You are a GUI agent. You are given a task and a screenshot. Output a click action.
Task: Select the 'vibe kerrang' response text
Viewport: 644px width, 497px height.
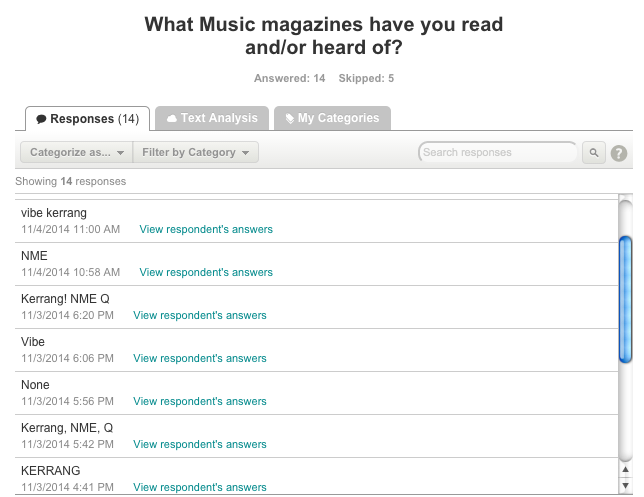pyautogui.click(x=54, y=213)
